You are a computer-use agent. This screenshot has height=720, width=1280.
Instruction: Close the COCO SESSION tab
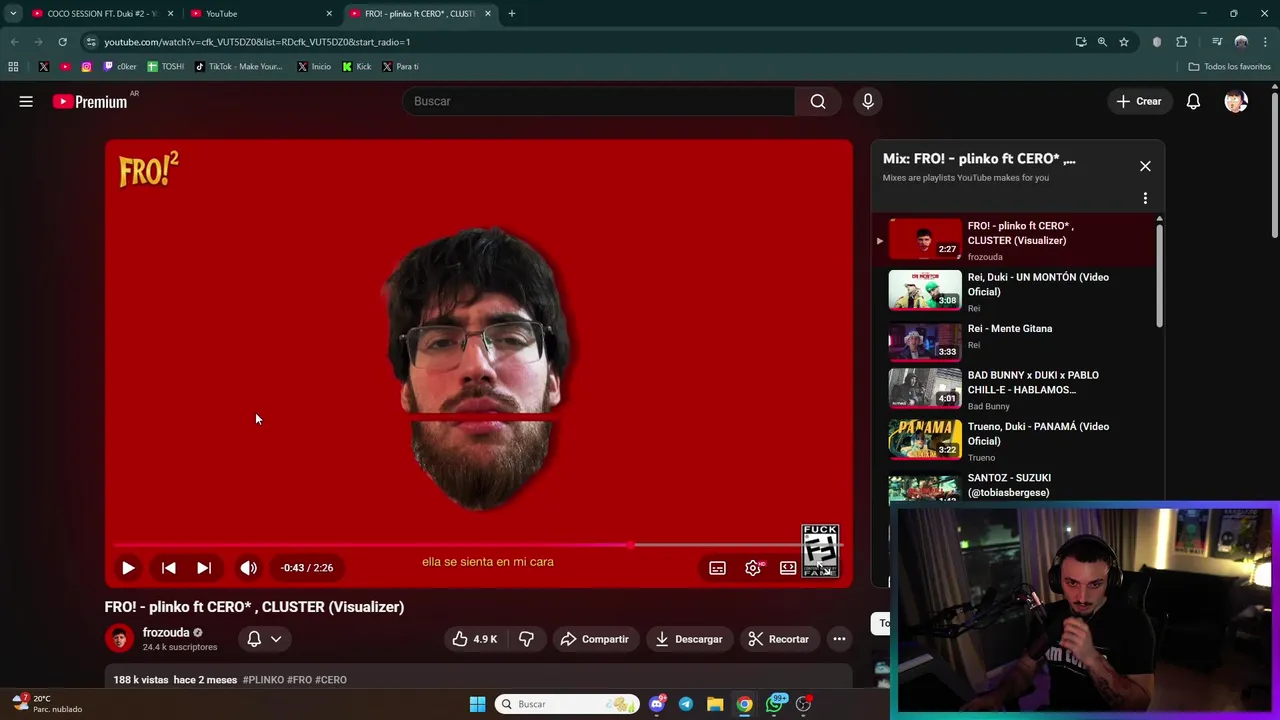170,13
